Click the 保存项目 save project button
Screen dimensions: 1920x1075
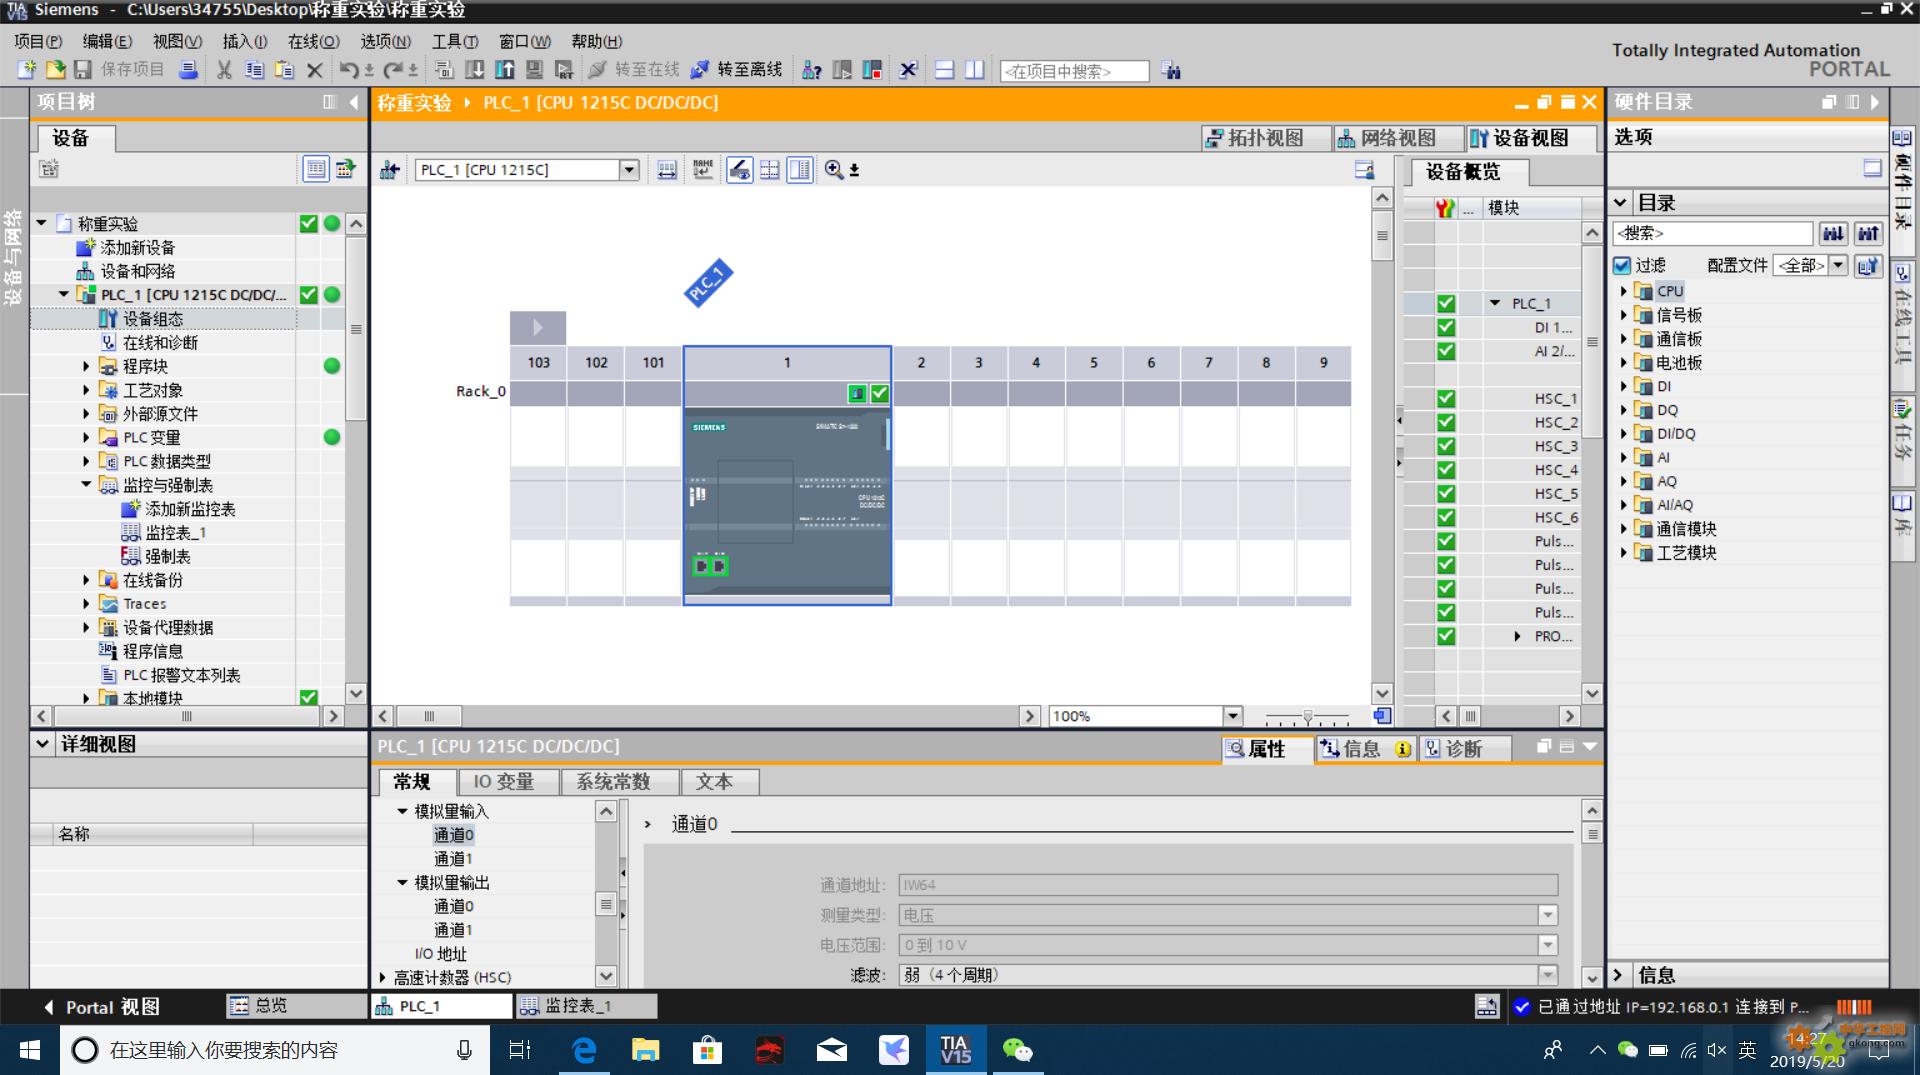(x=119, y=70)
